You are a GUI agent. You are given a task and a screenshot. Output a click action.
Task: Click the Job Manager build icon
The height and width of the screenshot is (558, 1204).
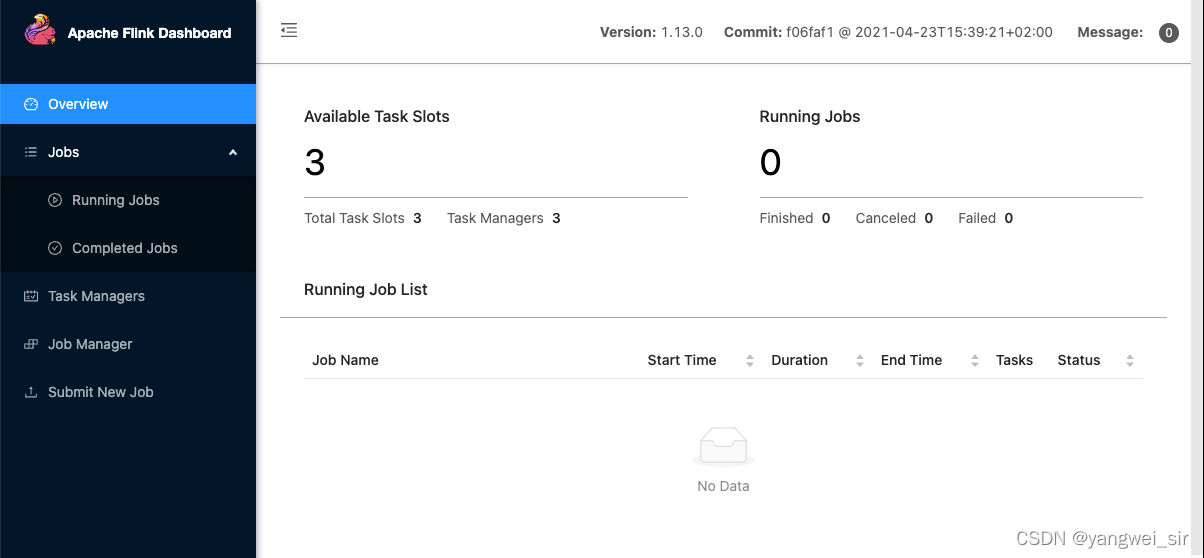click(30, 344)
